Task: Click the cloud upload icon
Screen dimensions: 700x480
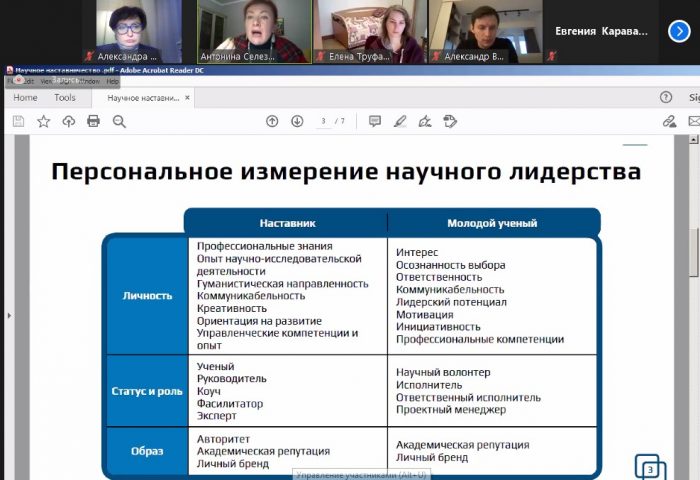Action: pos(68,121)
